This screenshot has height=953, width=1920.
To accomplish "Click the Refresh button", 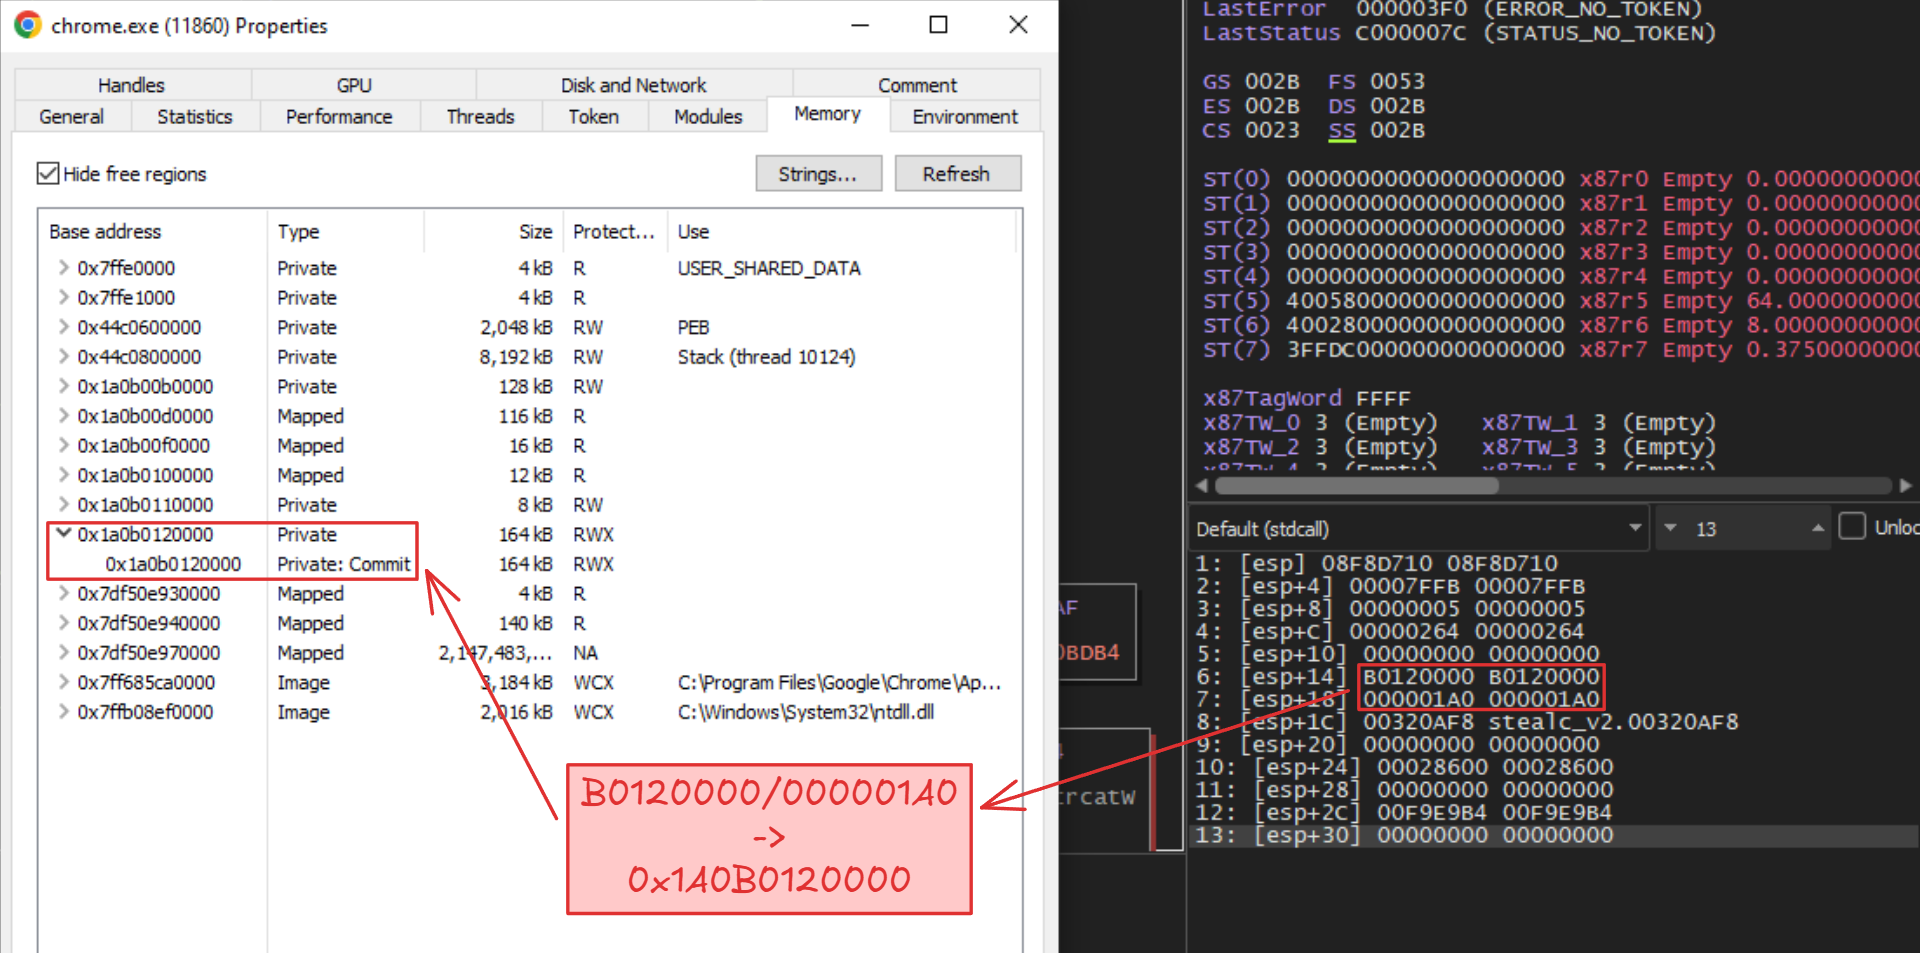I will [x=957, y=173].
